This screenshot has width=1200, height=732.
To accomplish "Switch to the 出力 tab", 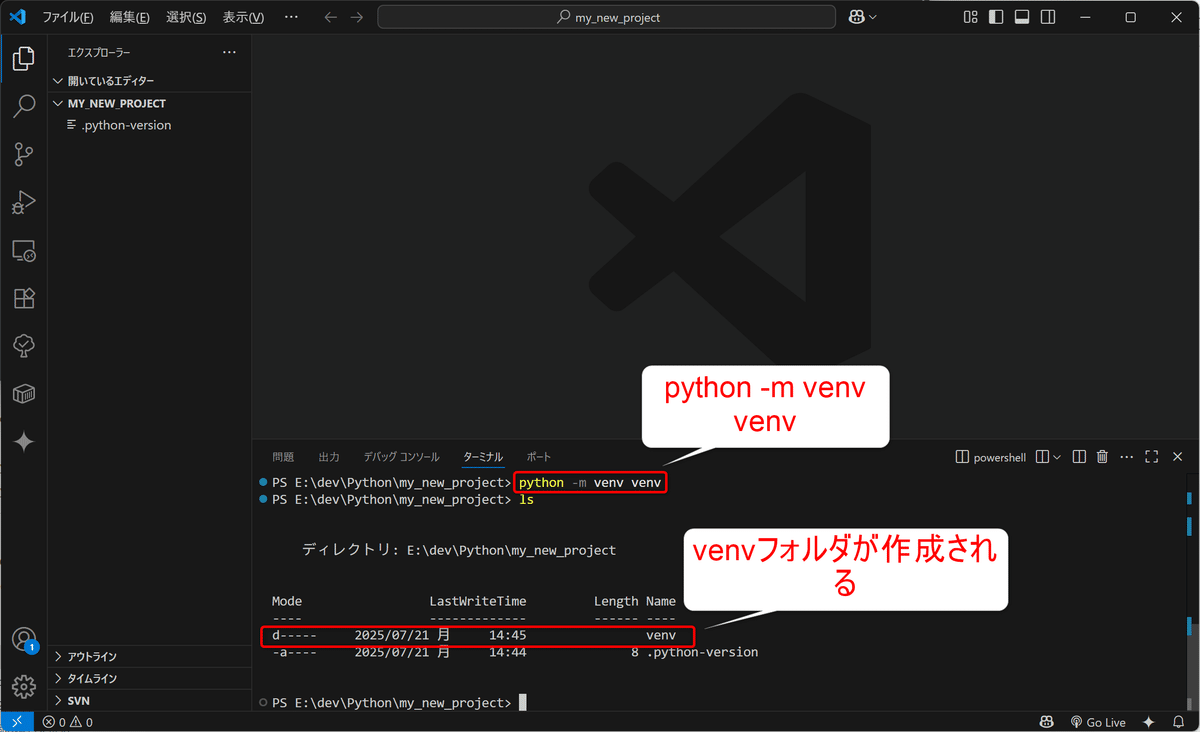I will coord(329,456).
